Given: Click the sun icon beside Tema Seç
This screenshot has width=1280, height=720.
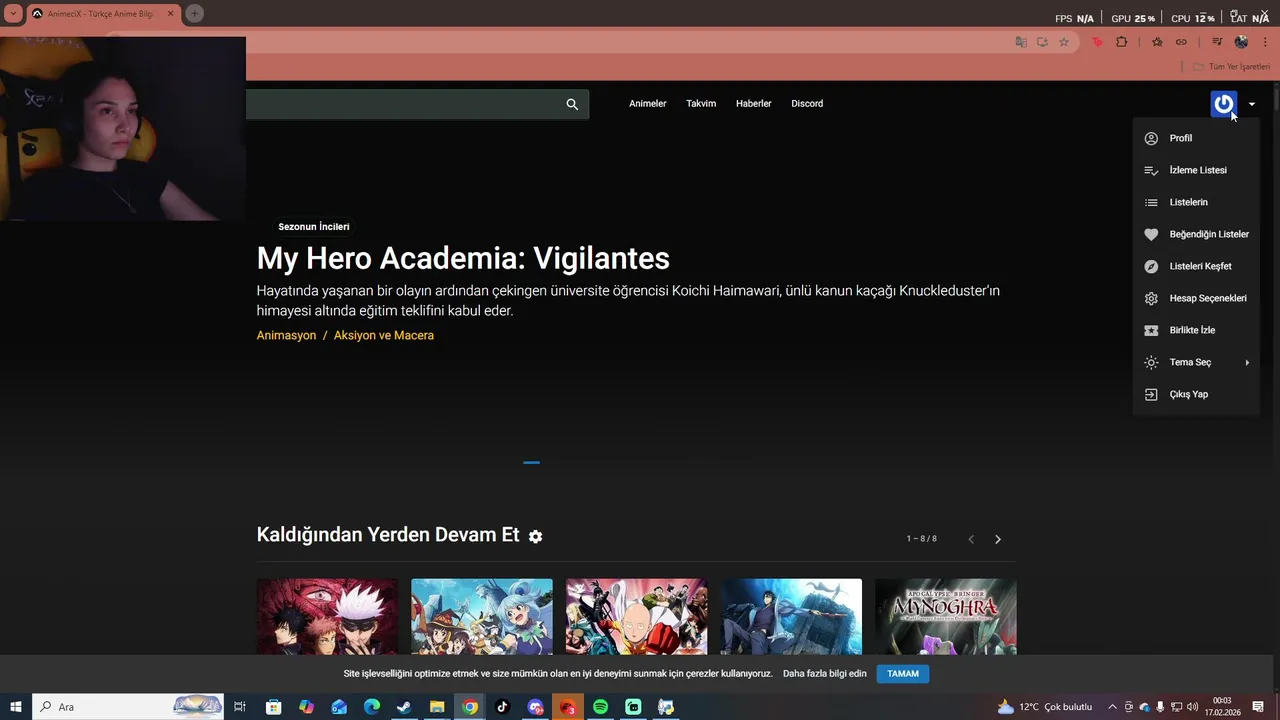Looking at the screenshot, I should [x=1151, y=362].
